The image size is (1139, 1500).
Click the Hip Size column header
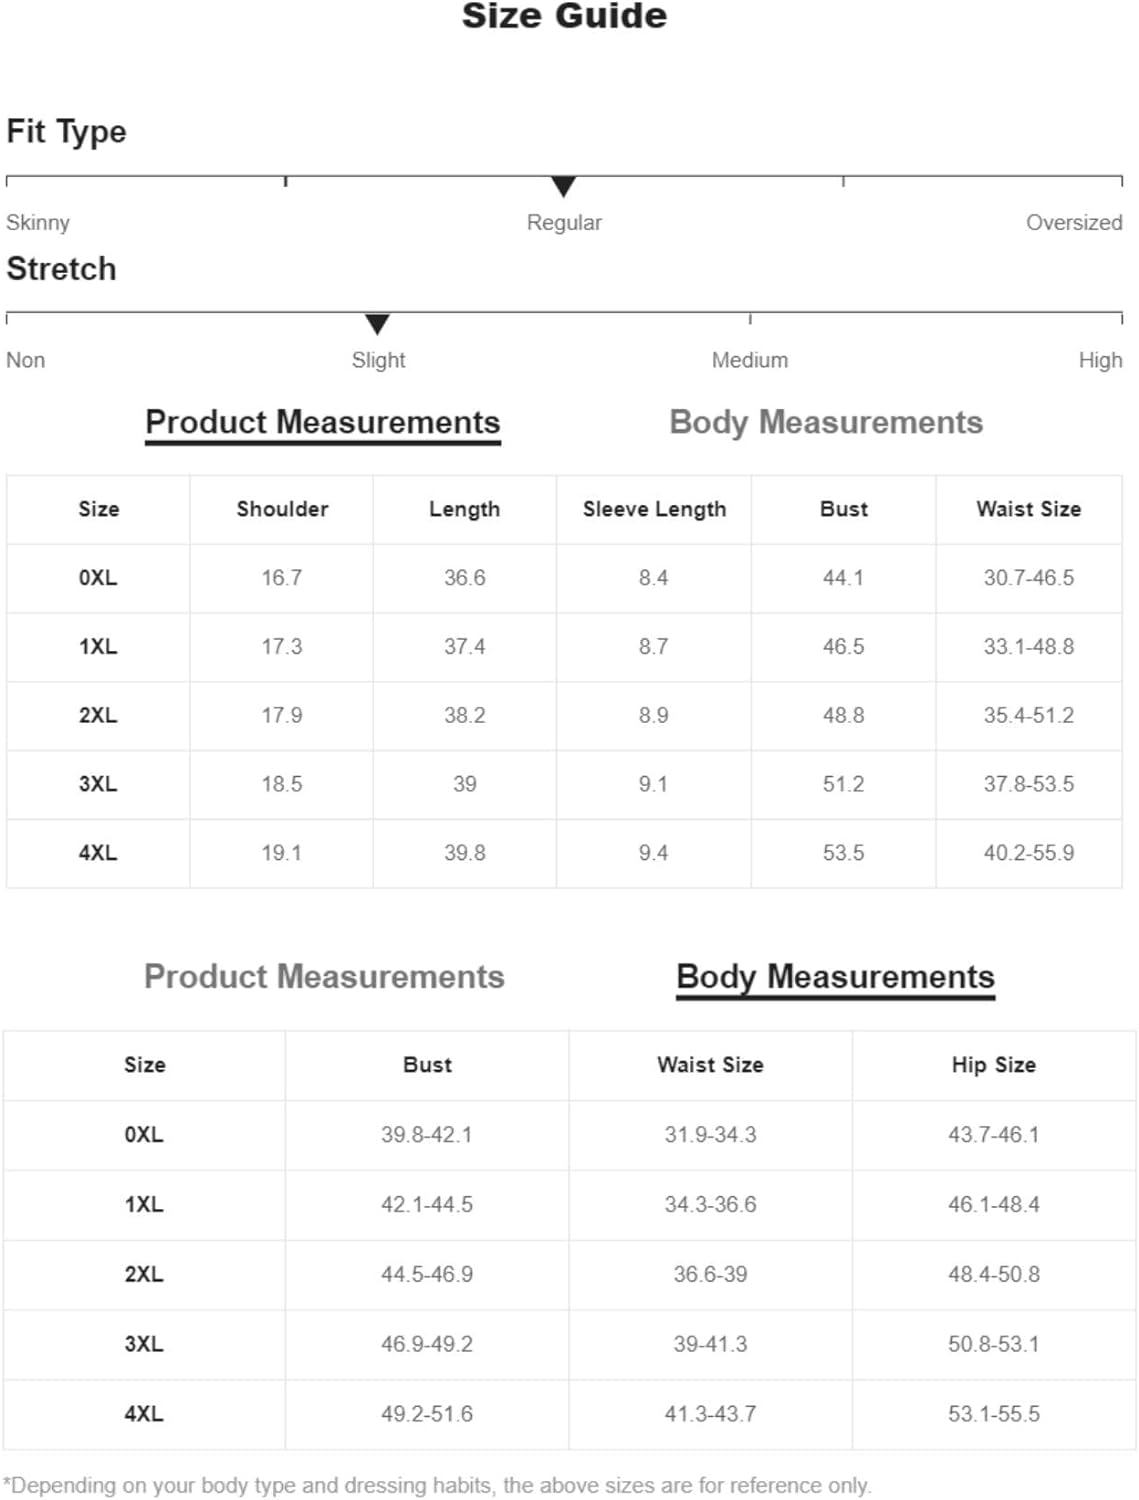[x=993, y=1065]
